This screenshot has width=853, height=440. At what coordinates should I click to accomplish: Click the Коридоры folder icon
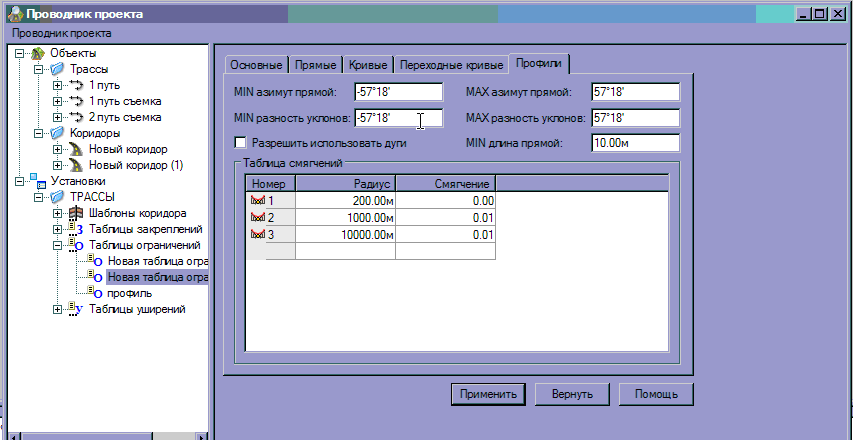pos(57,133)
